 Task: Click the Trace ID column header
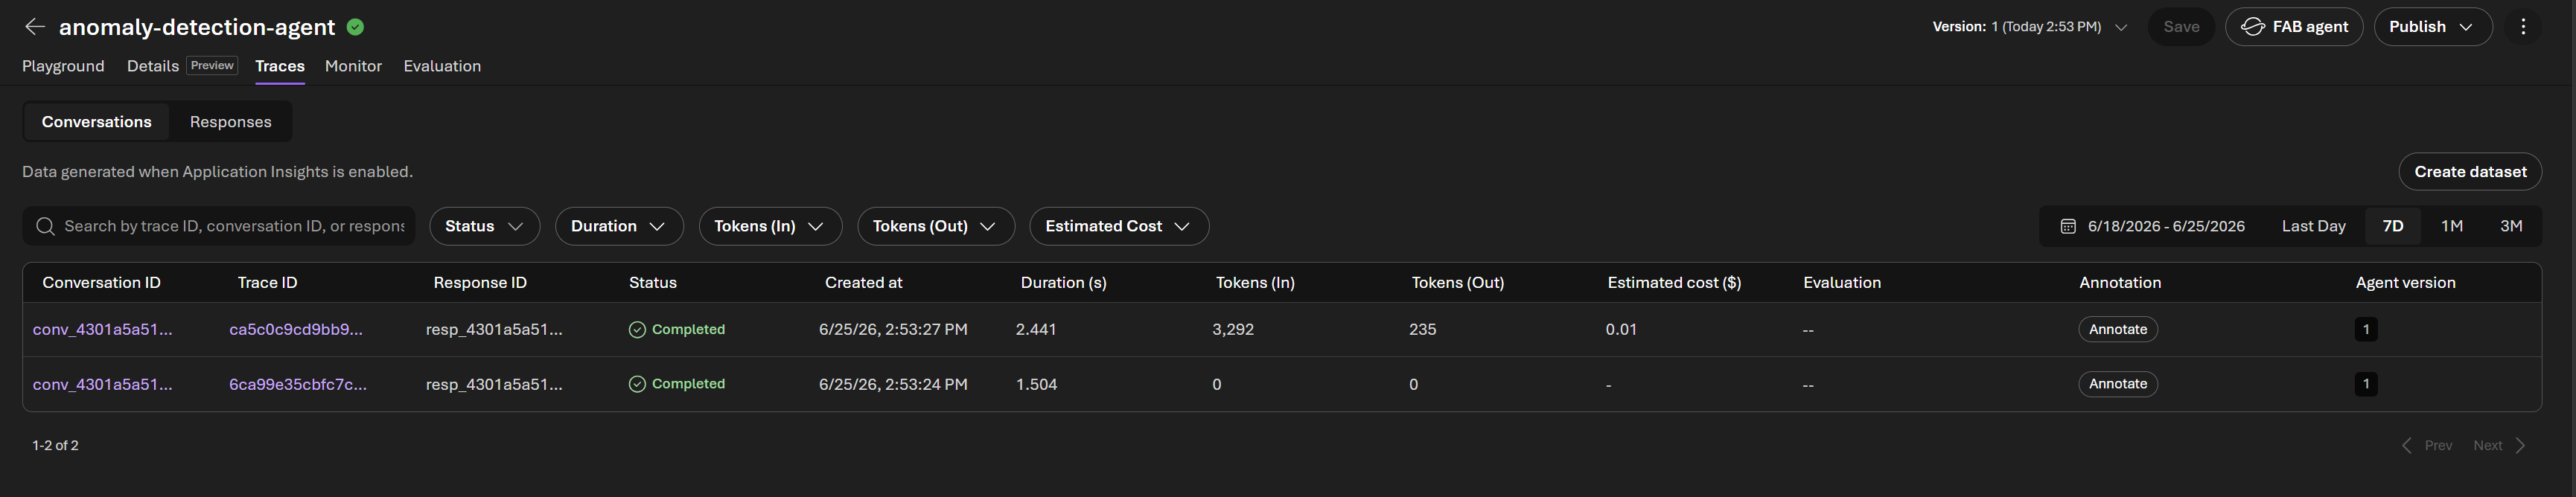pyautogui.click(x=267, y=283)
